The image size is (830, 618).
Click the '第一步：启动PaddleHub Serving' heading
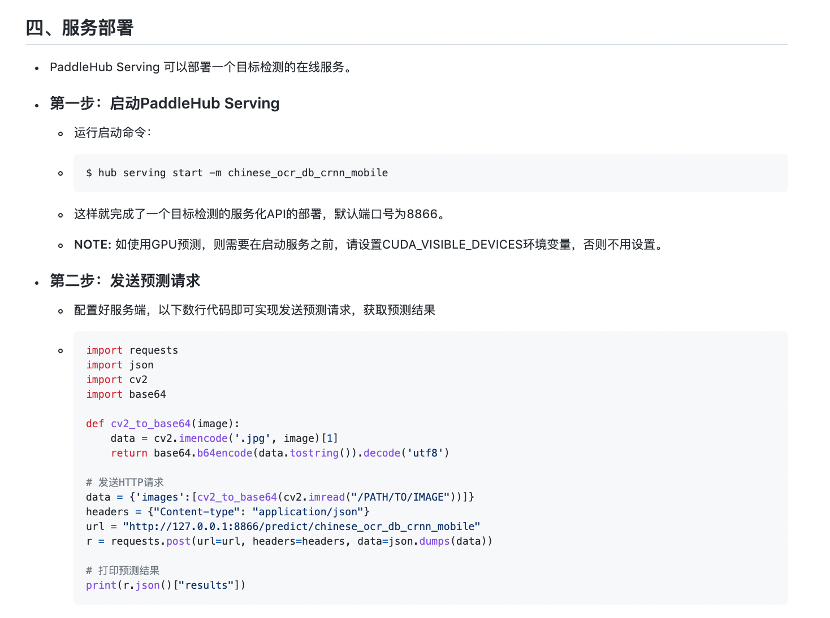165,103
